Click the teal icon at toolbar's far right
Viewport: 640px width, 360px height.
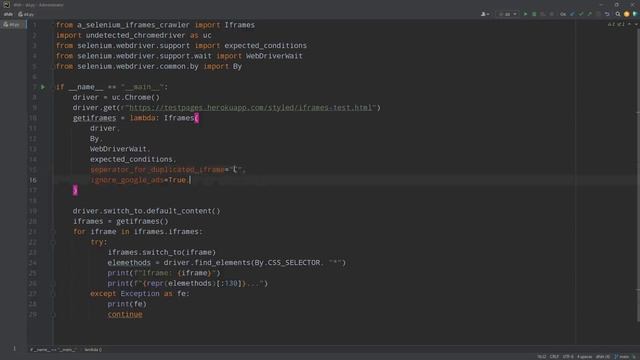(635, 14)
